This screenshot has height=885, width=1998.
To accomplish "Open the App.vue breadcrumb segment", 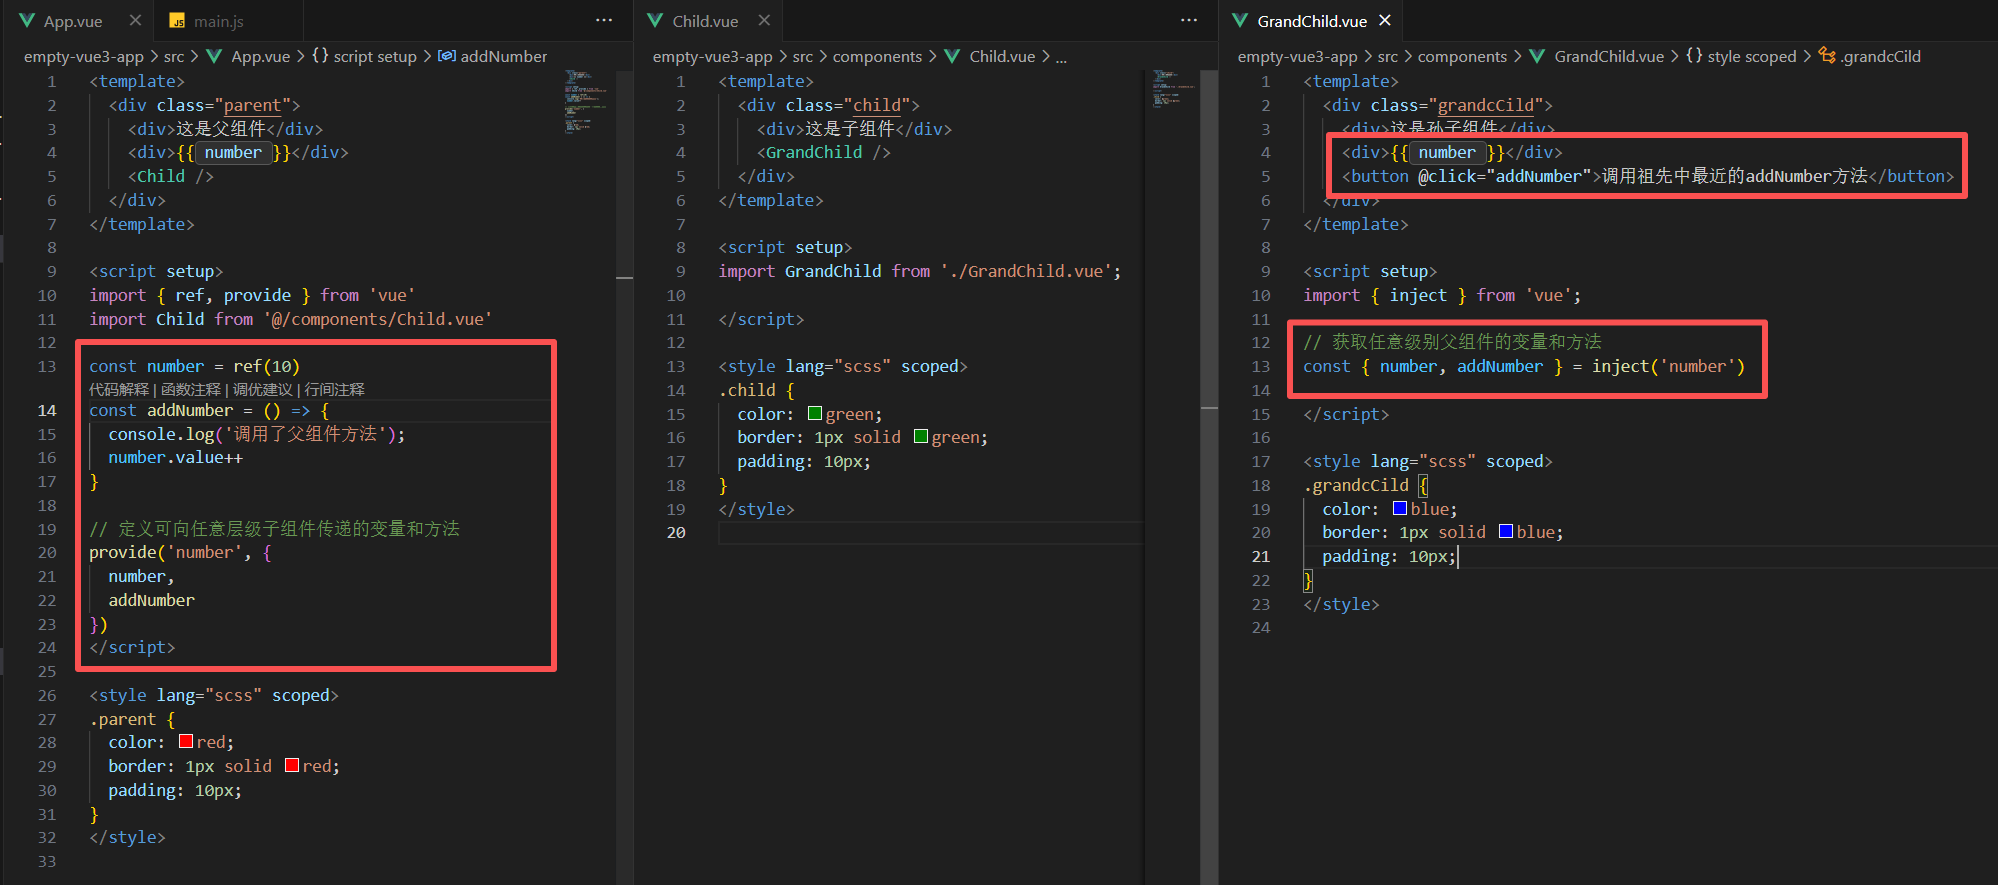I will pos(261,57).
